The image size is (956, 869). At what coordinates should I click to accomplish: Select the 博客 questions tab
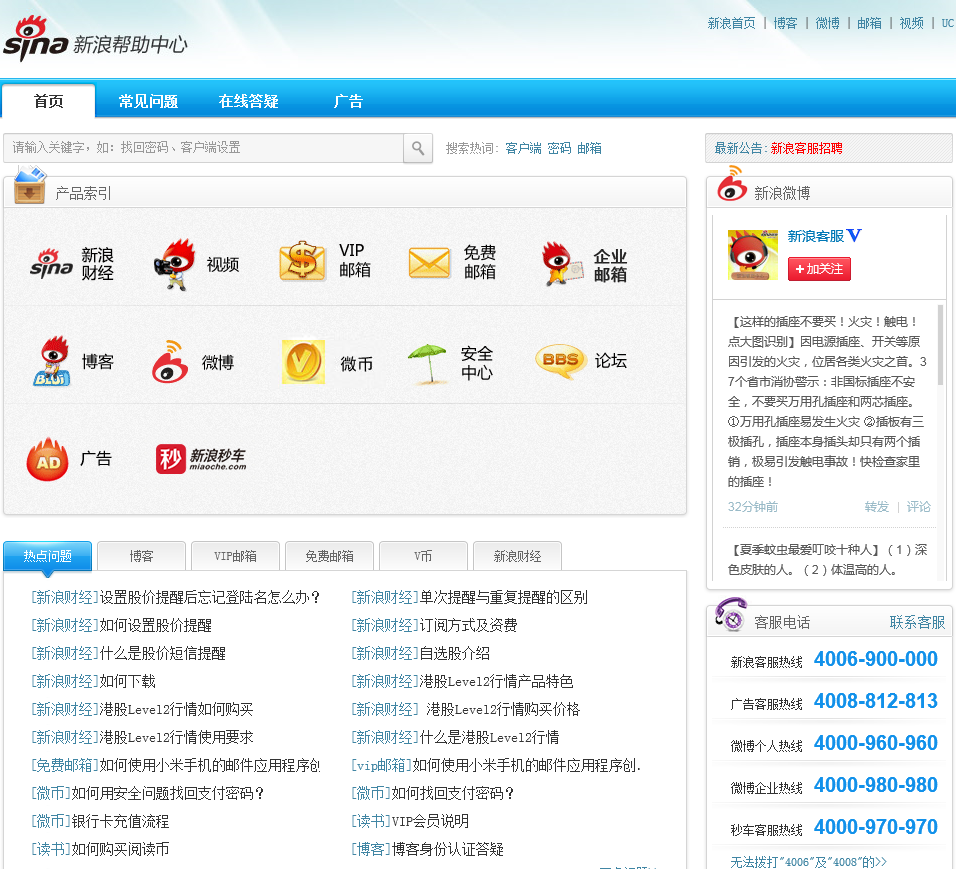141,556
